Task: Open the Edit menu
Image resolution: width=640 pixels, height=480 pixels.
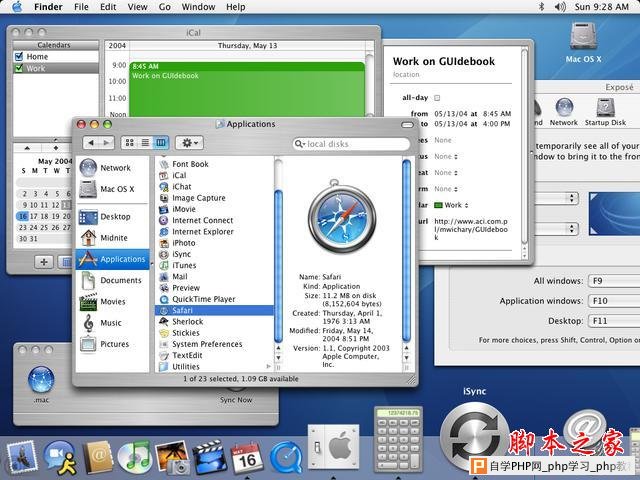Action: (108, 7)
